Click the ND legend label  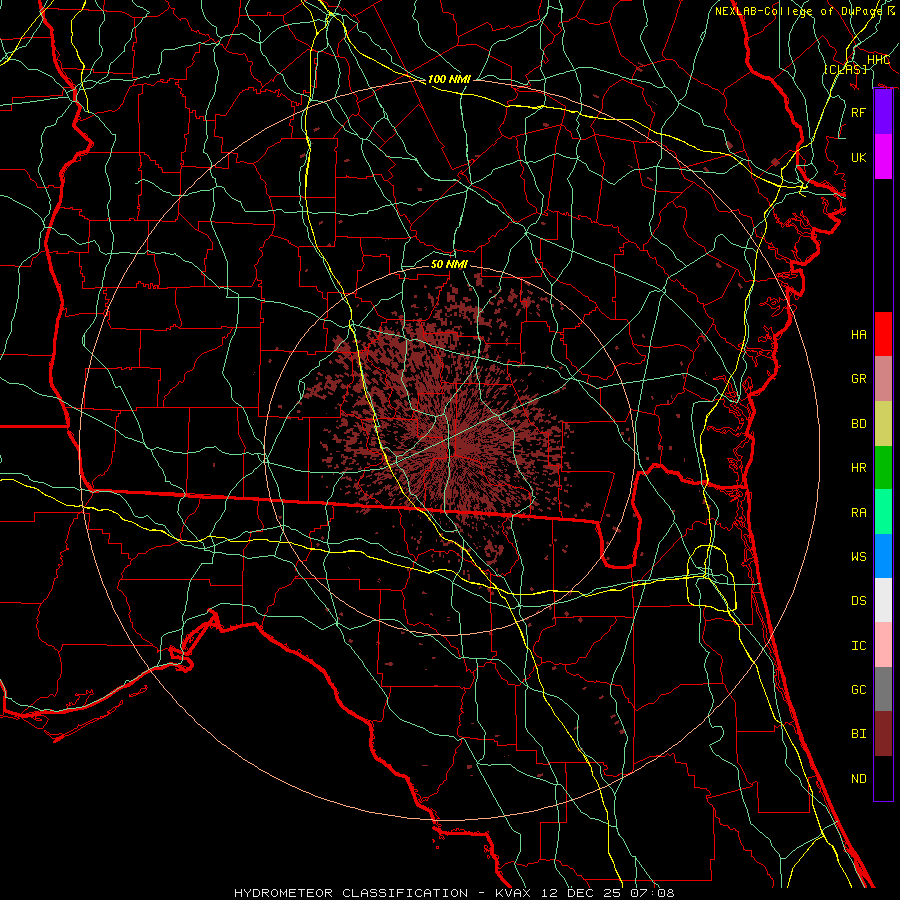point(858,779)
